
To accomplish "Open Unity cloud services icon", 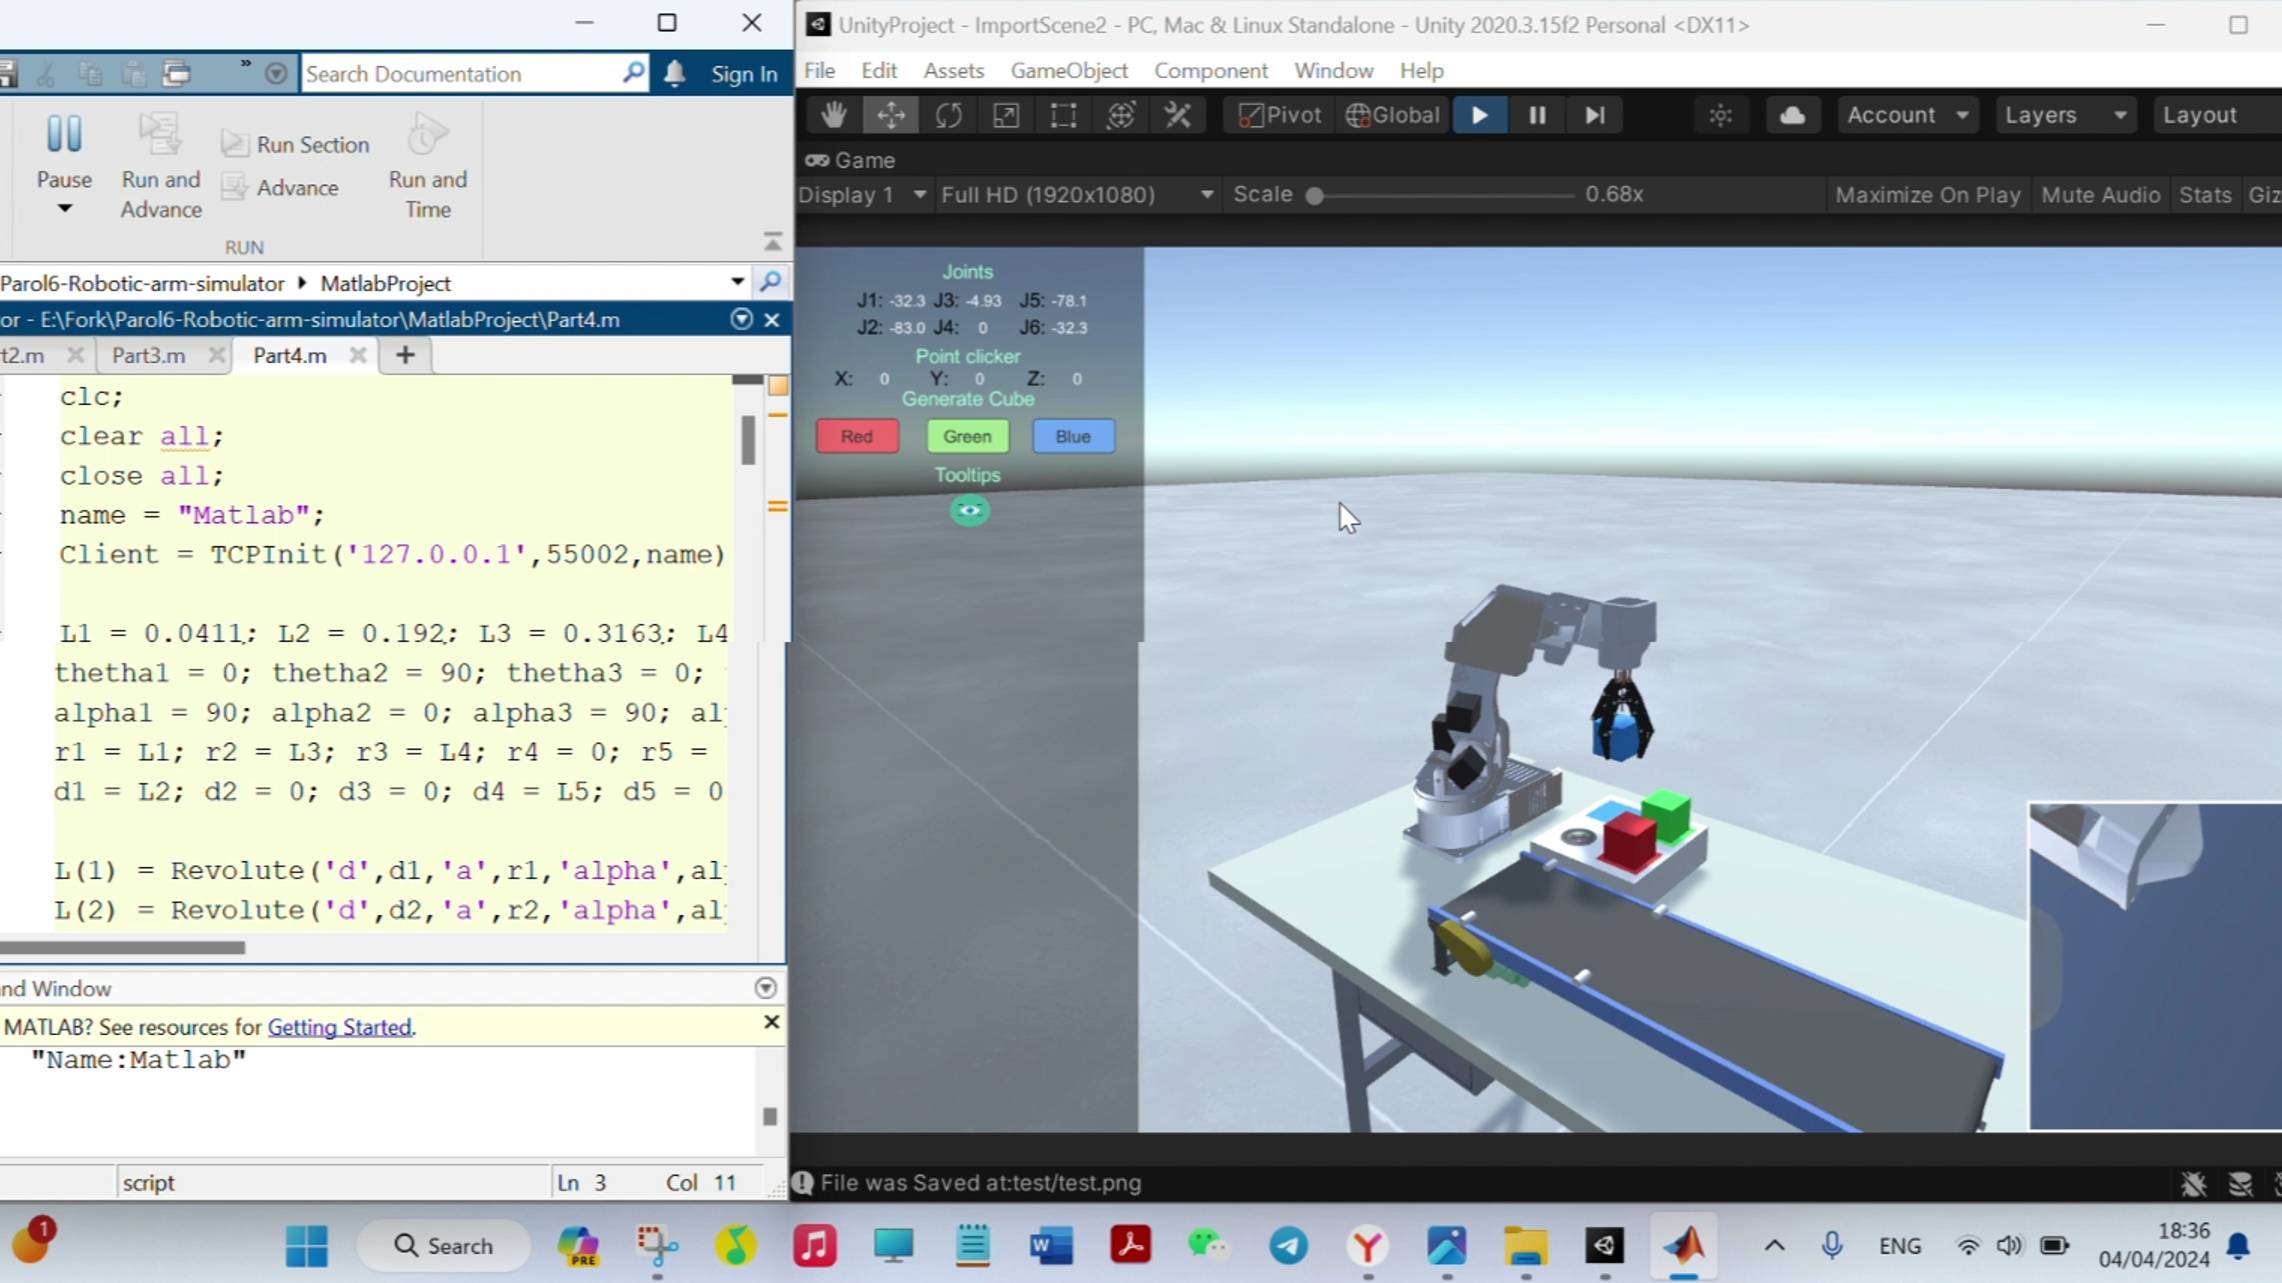I will (1792, 115).
